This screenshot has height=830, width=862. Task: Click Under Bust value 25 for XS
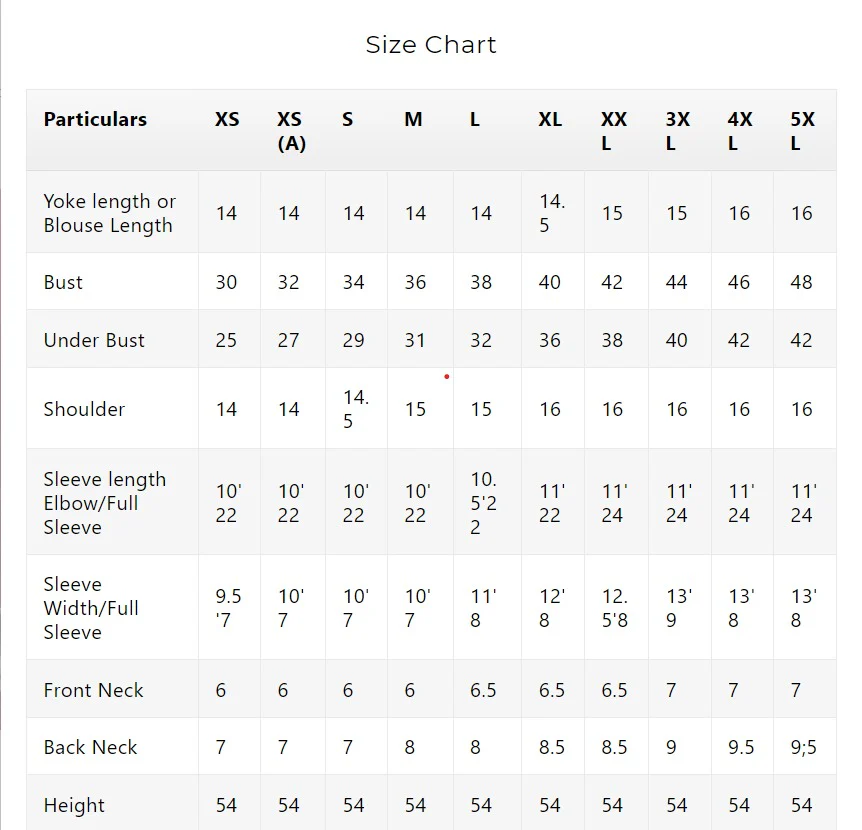(226, 340)
